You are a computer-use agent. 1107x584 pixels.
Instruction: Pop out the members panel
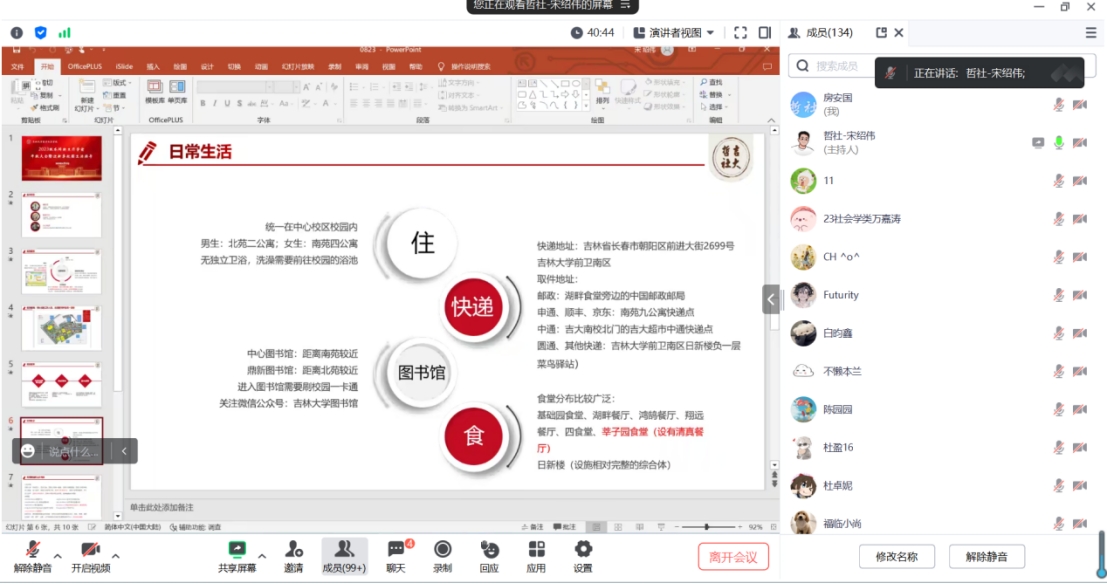tap(881, 33)
